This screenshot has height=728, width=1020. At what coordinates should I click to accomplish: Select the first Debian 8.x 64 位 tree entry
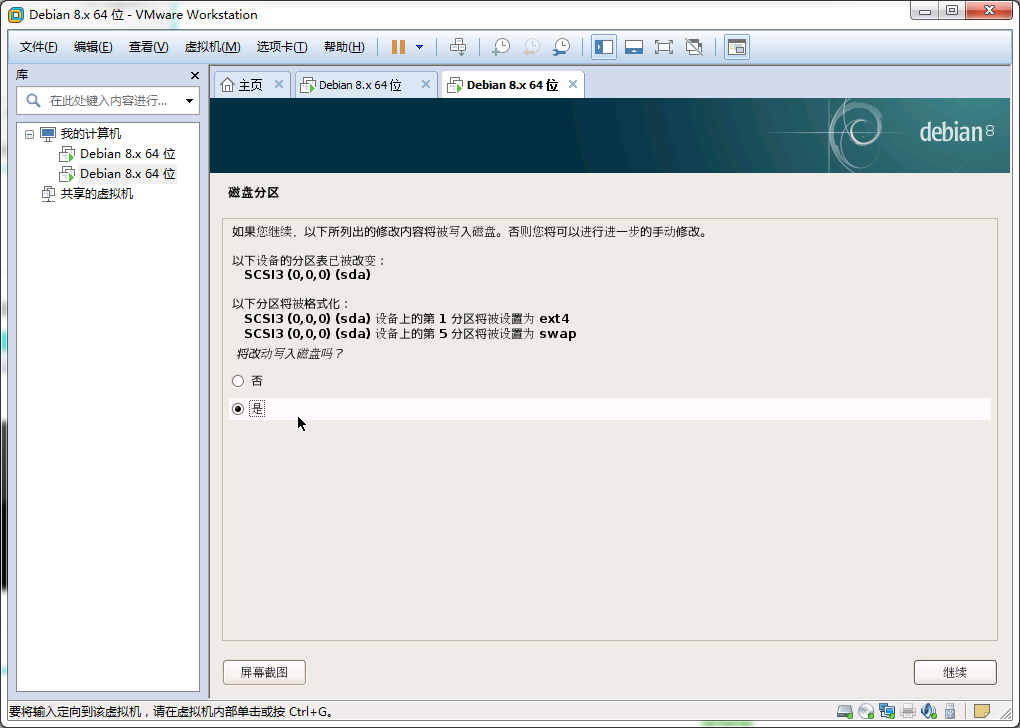point(128,154)
